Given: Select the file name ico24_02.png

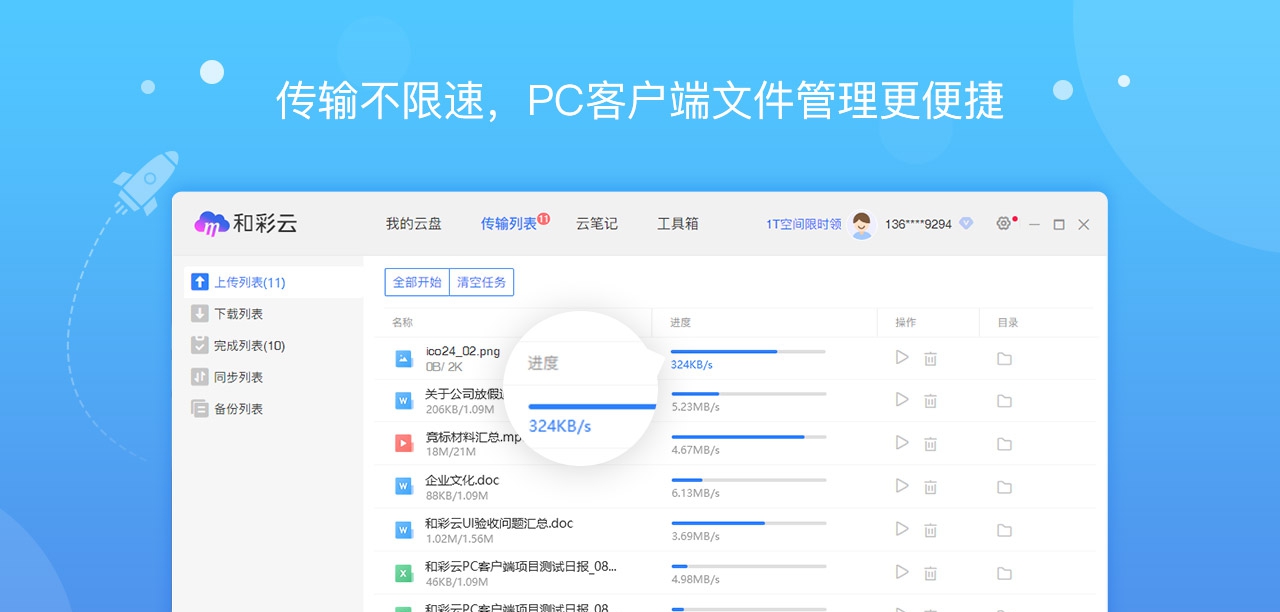Looking at the screenshot, I should coord(463,351).
